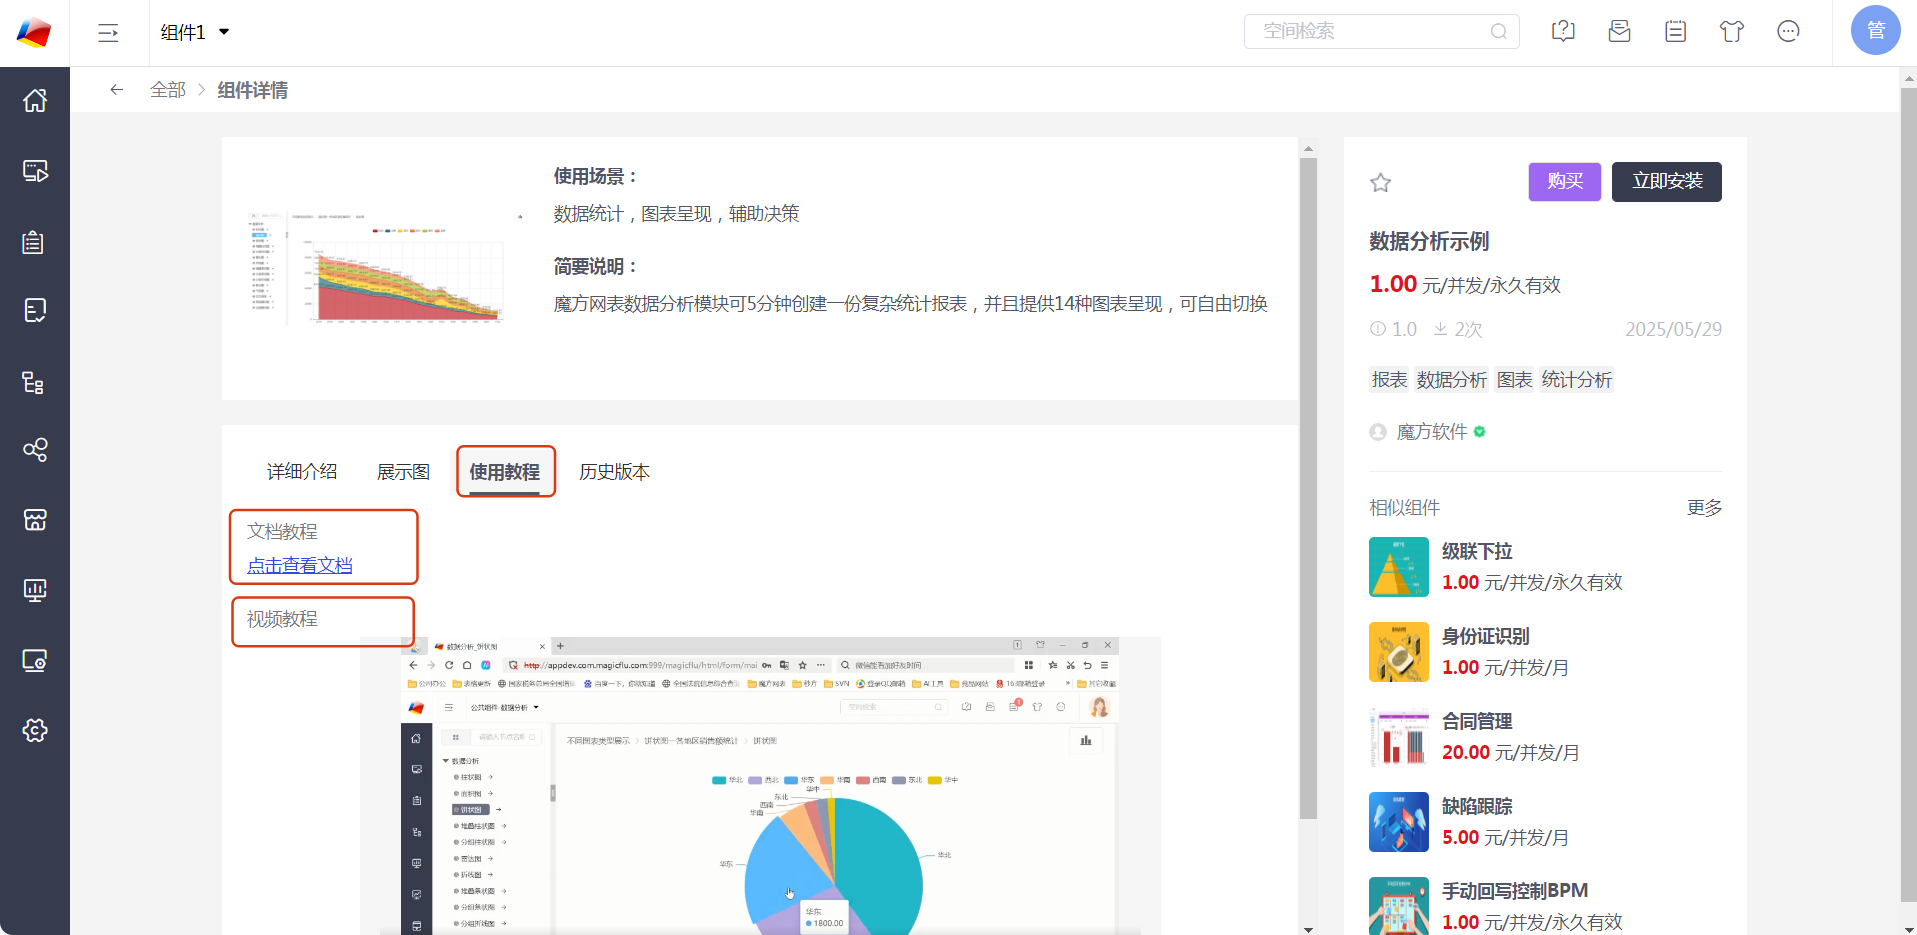
Task: Open the 合同管理 component thumbnail
Action: (x=1399, y=737)
